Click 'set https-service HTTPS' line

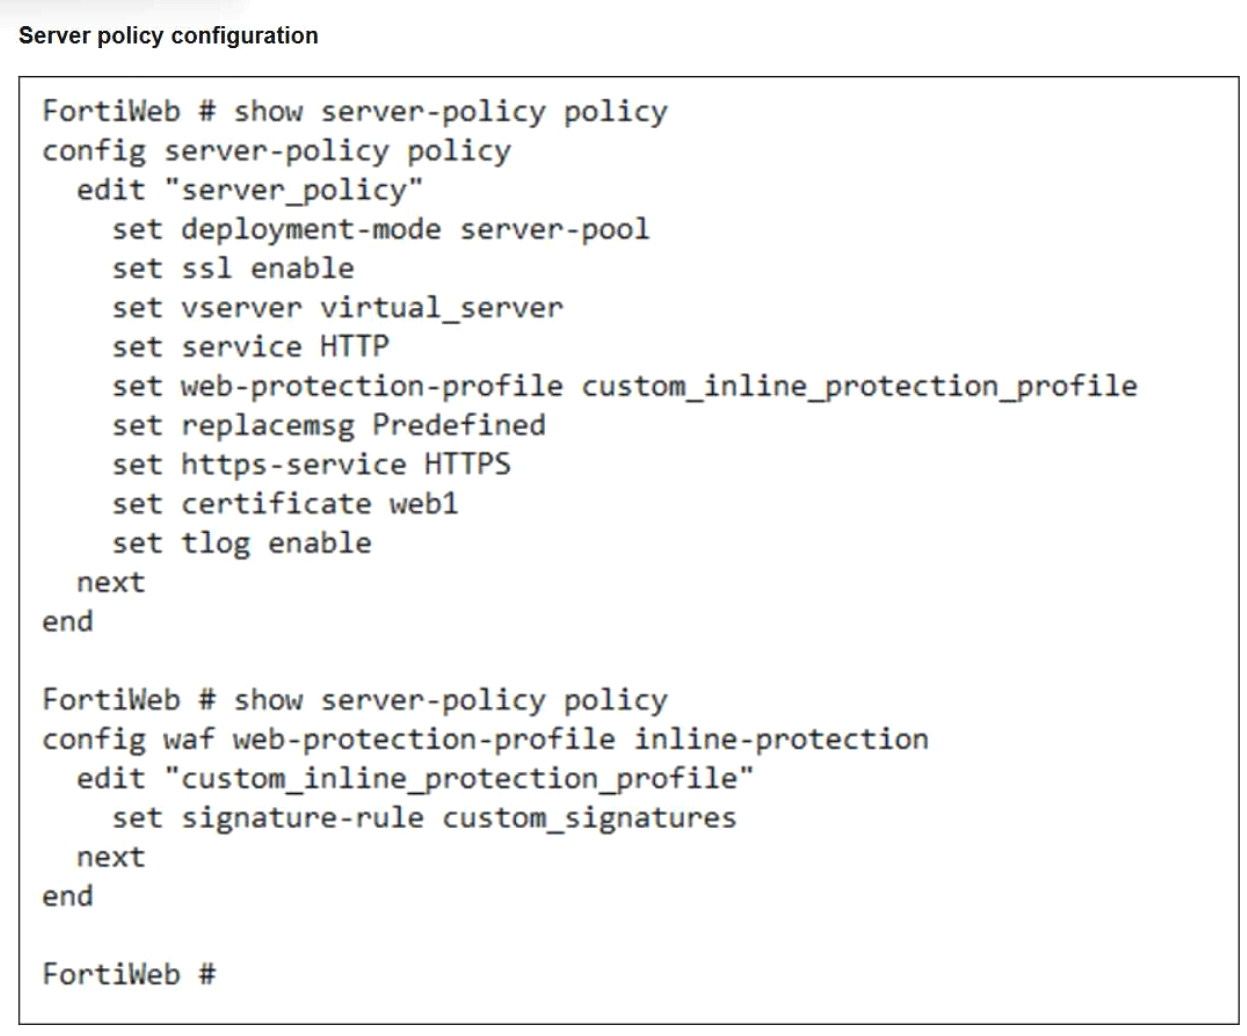click(311, 464)
